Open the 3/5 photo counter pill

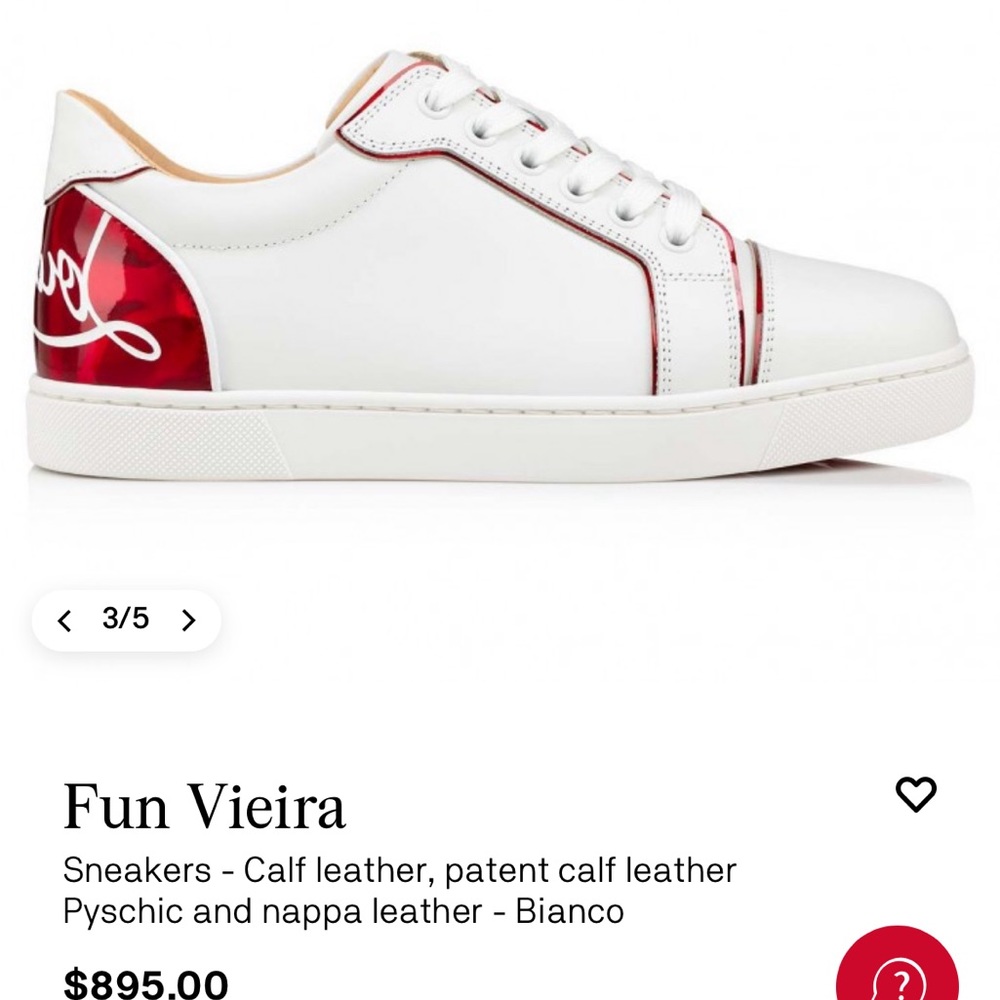coord(125,621)
